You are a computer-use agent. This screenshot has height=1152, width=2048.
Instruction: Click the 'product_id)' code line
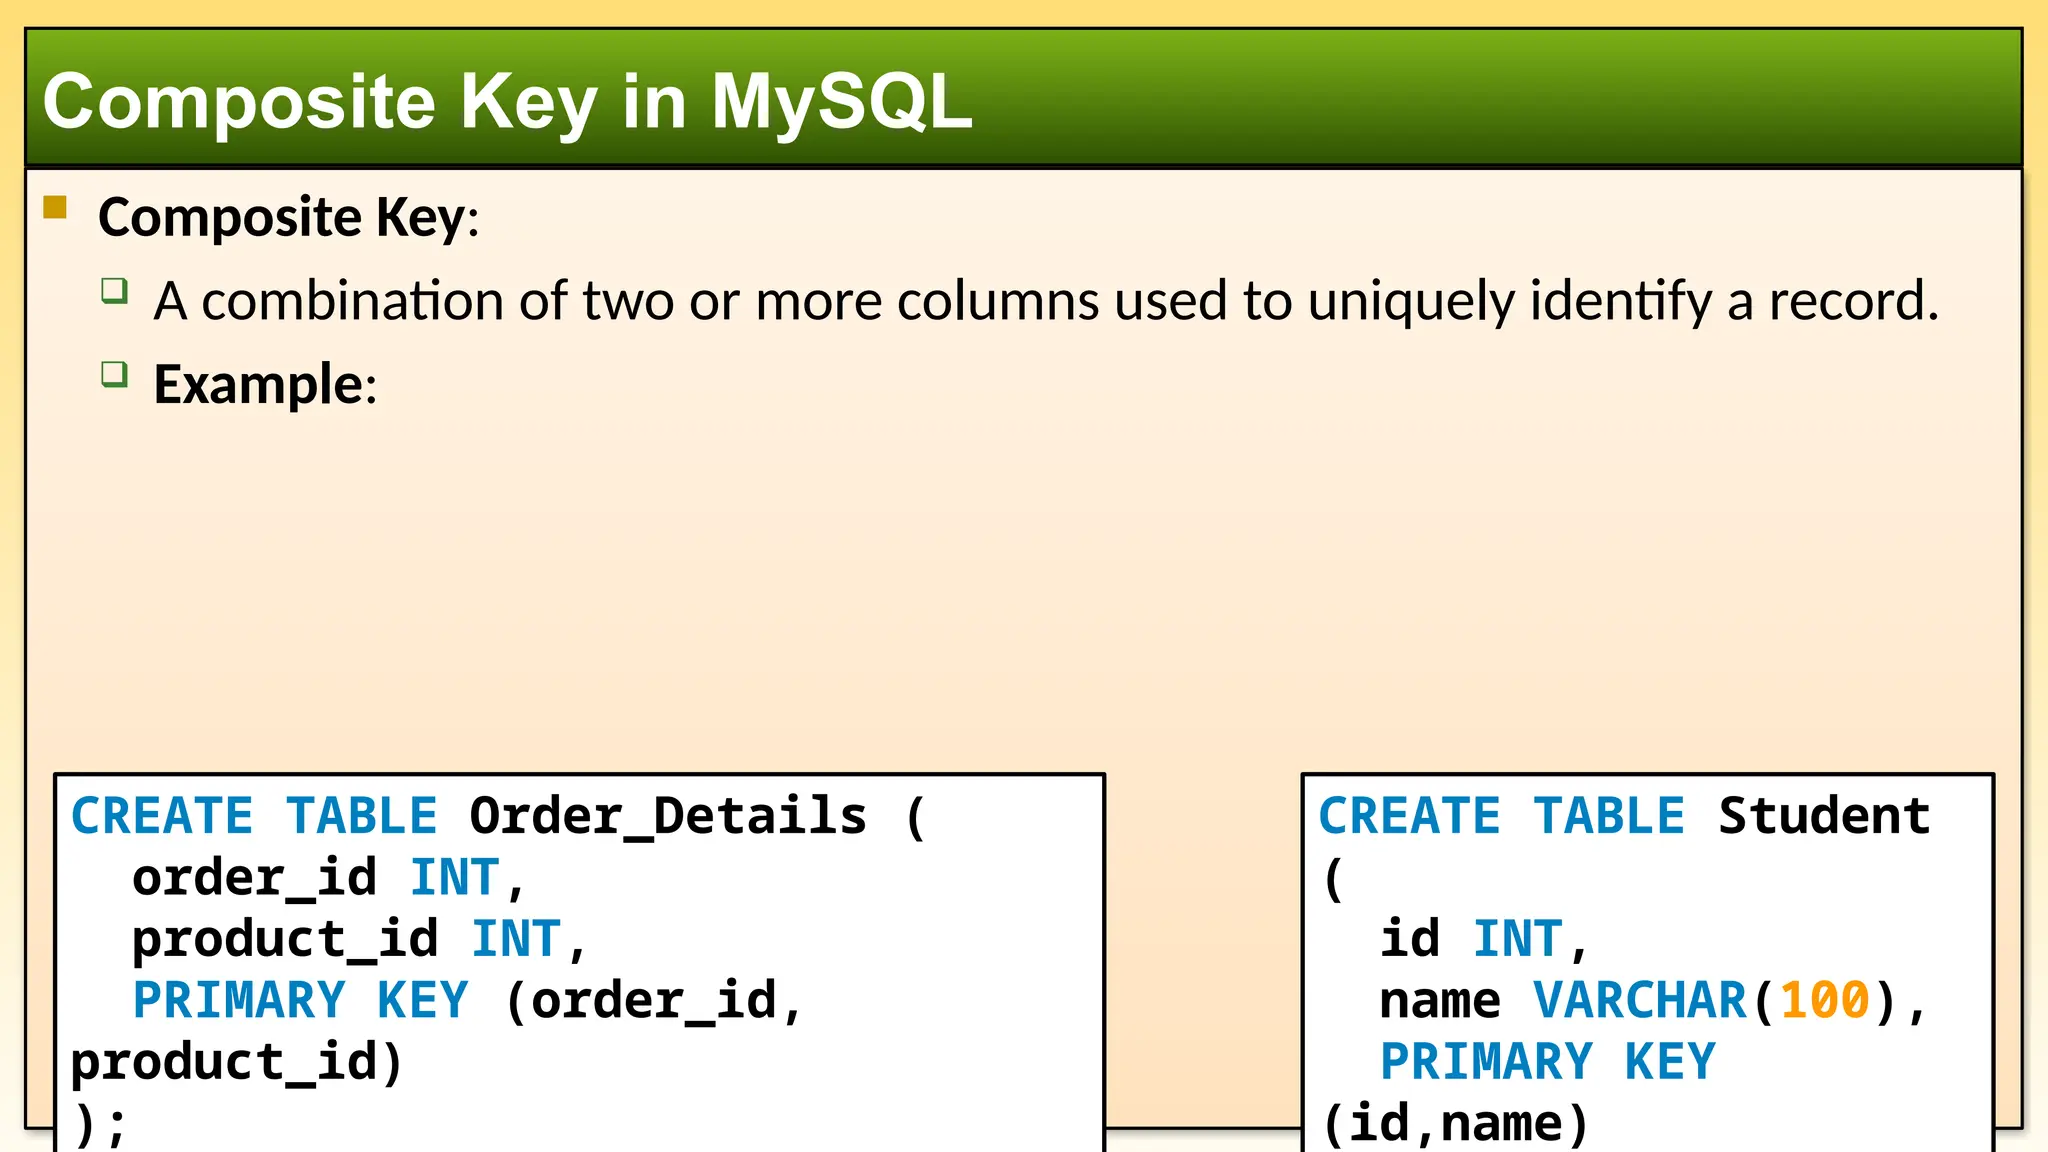pos(236,1062)
